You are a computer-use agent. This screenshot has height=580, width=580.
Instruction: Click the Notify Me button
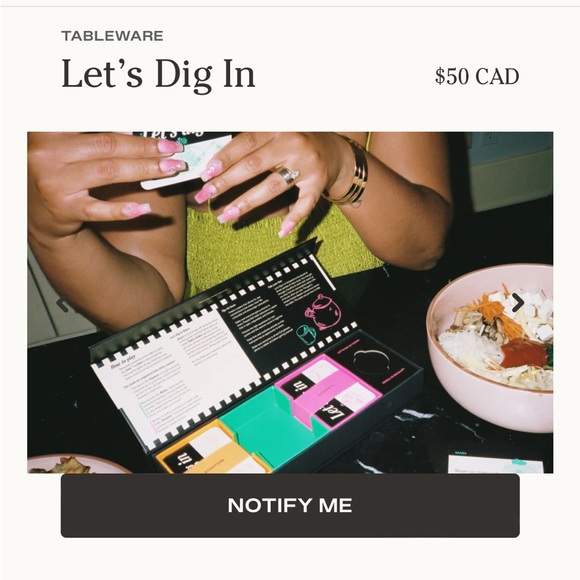pyautogui.click(x=290, y=505)
